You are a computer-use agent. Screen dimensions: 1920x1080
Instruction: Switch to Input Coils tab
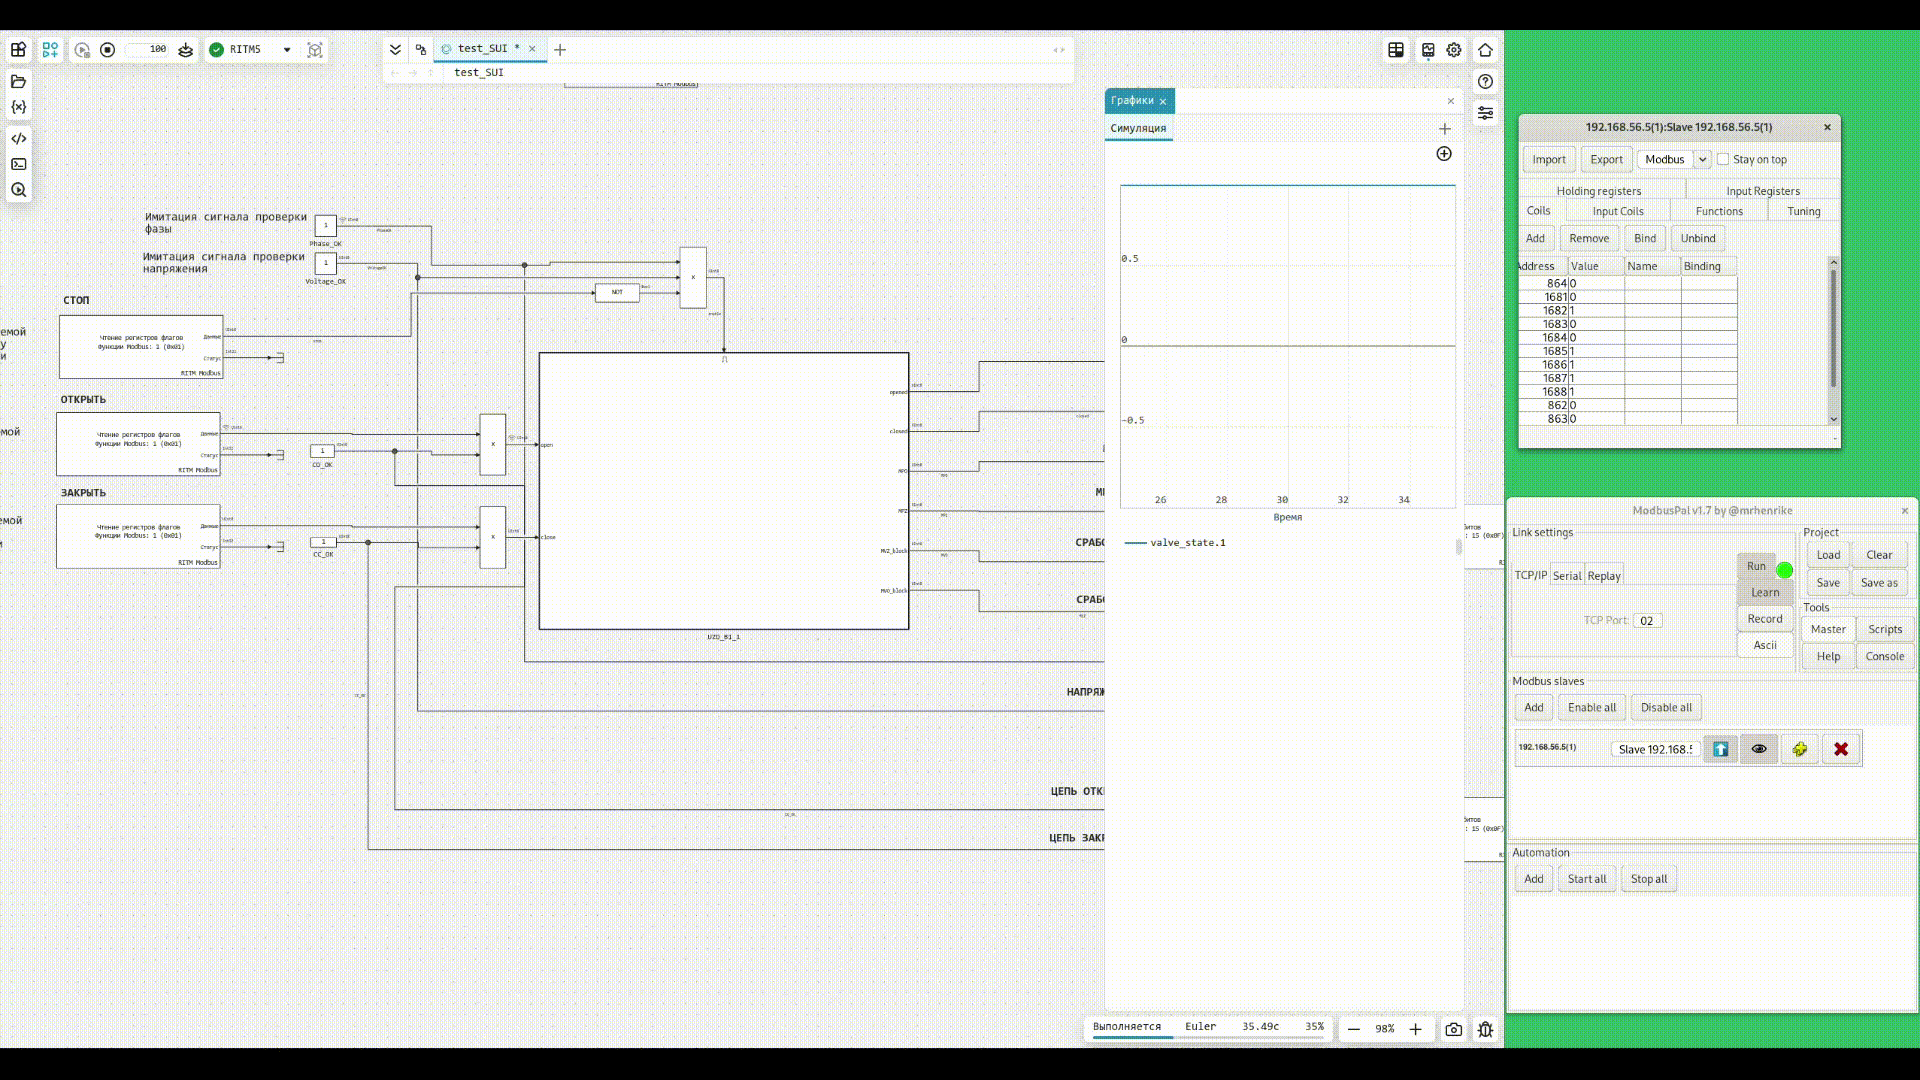(1618, 211)
